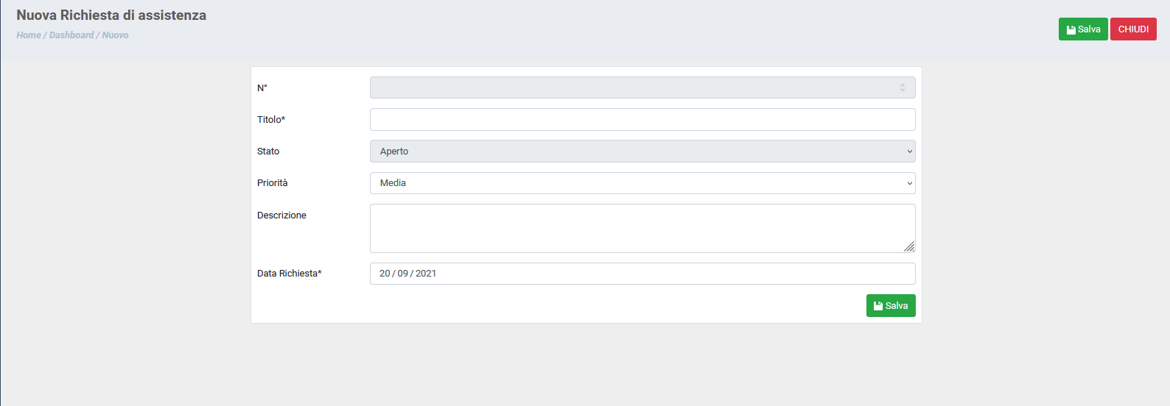This screenshot has height=406, width=1170.
Task: Click the floppy disk icon in header Salva button
Action: pyautogui.click(x=1071, y=30)
